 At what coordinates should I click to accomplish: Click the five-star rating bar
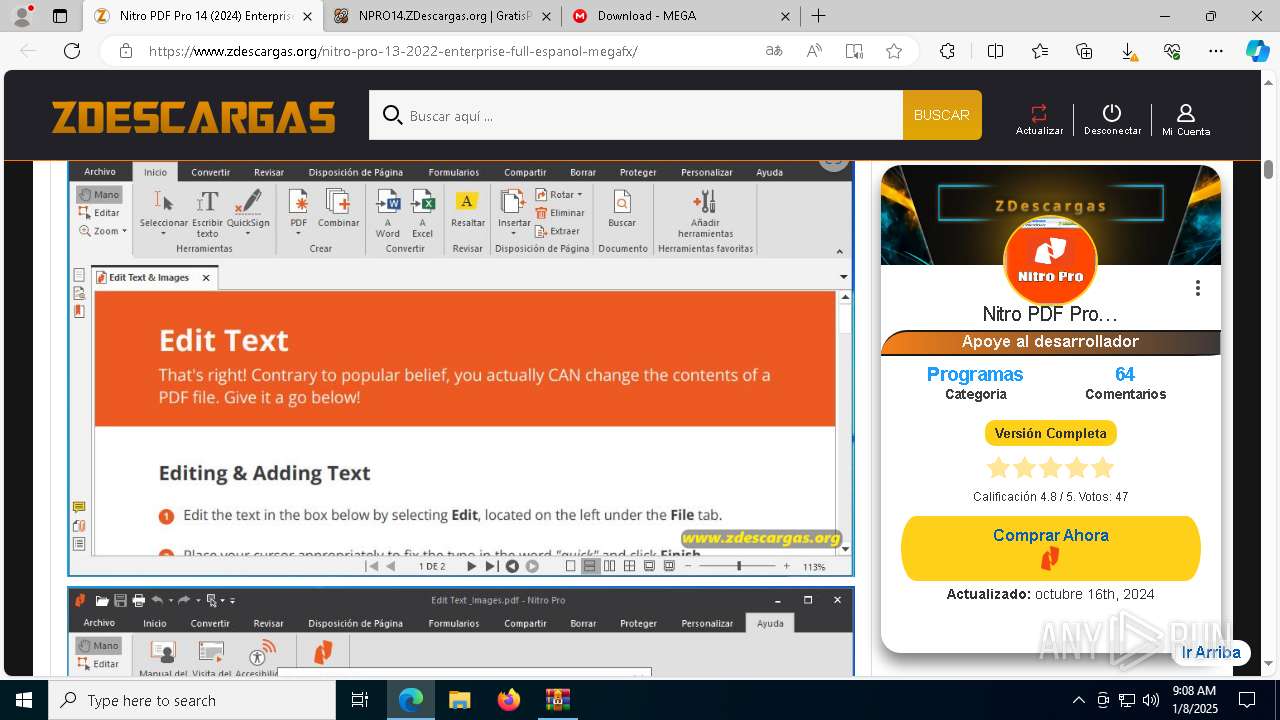pos(1050,467)
